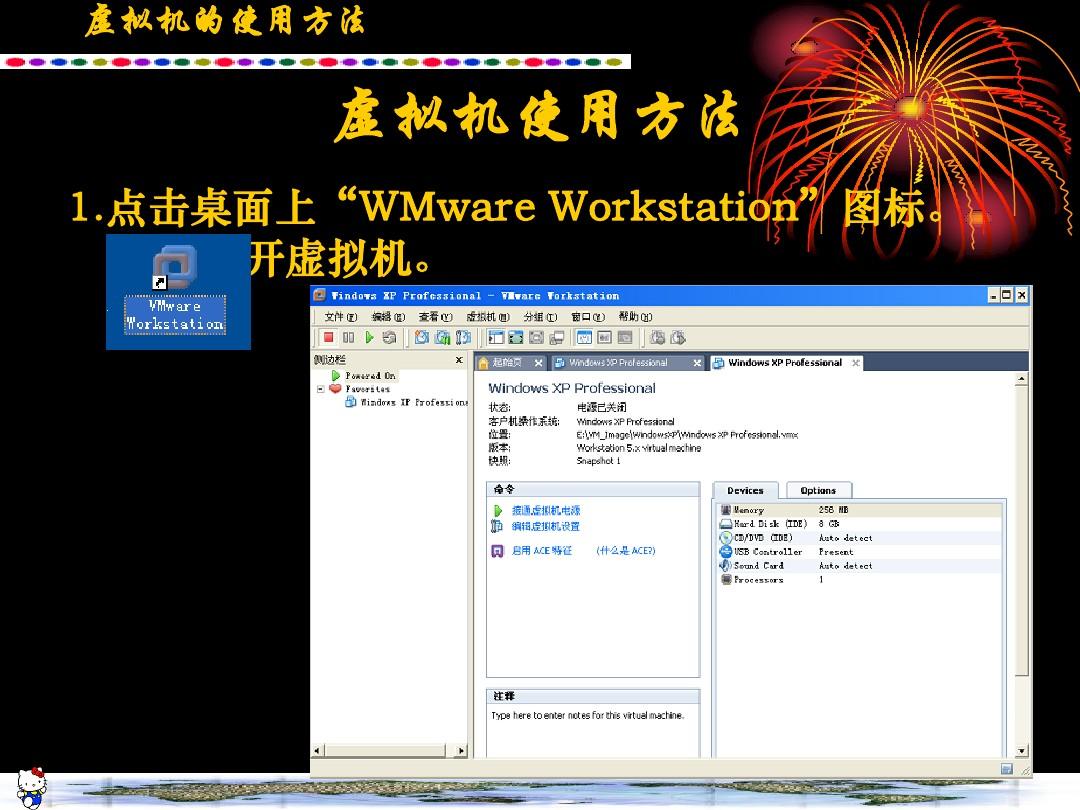Click the overlapping-monitors toolbar icon
Viewport: 1080px width, 810px height.
556,338
